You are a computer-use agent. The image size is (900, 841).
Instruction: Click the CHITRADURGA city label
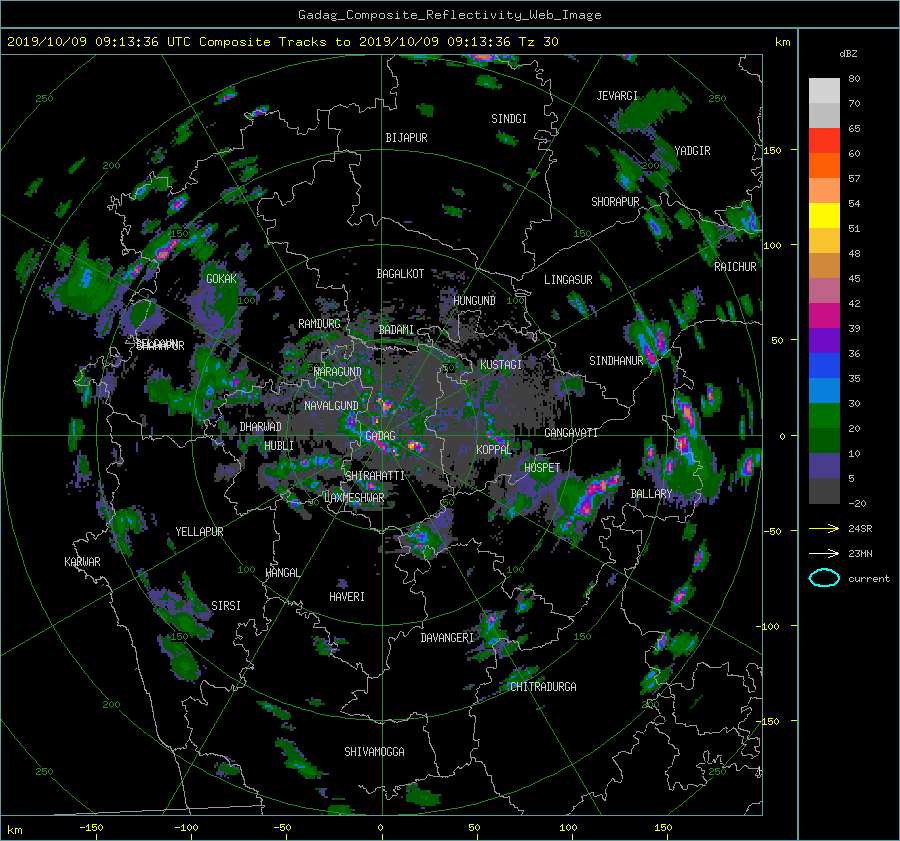[x=543, y=687]
